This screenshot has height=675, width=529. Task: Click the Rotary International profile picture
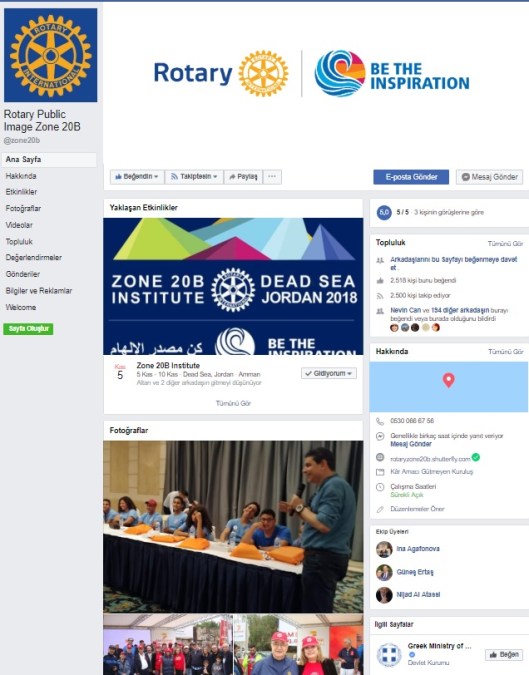coord(50,55)
